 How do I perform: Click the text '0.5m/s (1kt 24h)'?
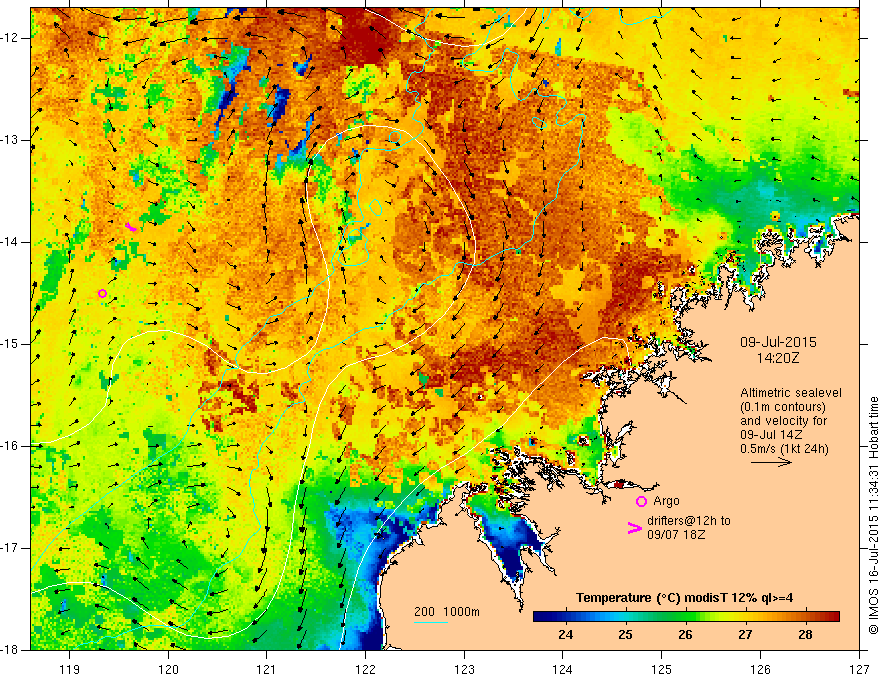click(784, 449)
